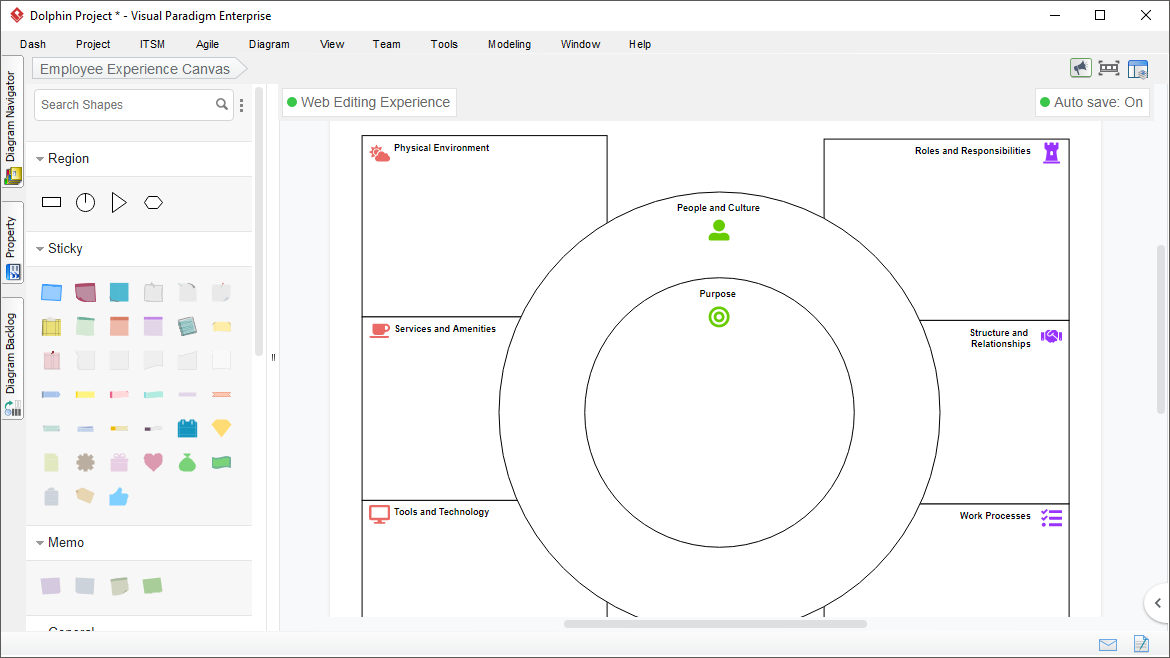This screenshot has height=658, width=1170.
Task: Pick the blue calendar sticky shape
Action: [x=187, y=428]
